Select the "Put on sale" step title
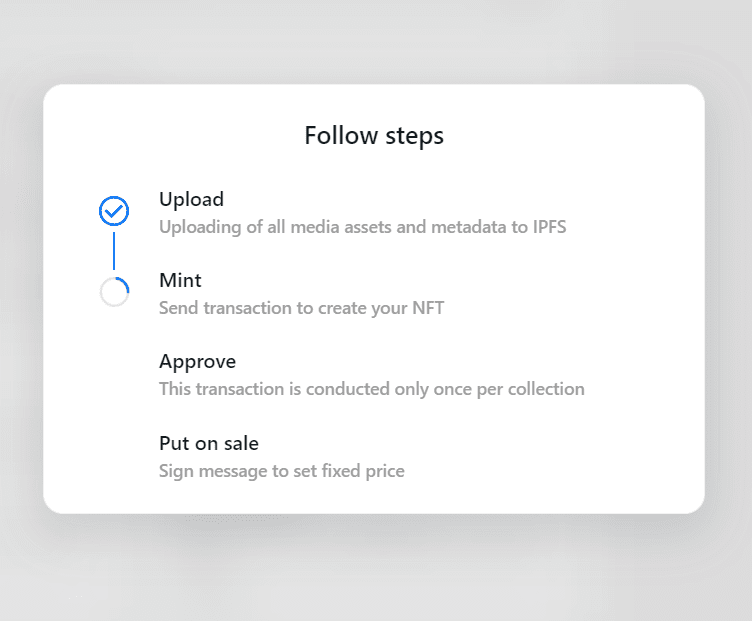The height and width of the screenshot is (621, 752). tap(208, 443)
